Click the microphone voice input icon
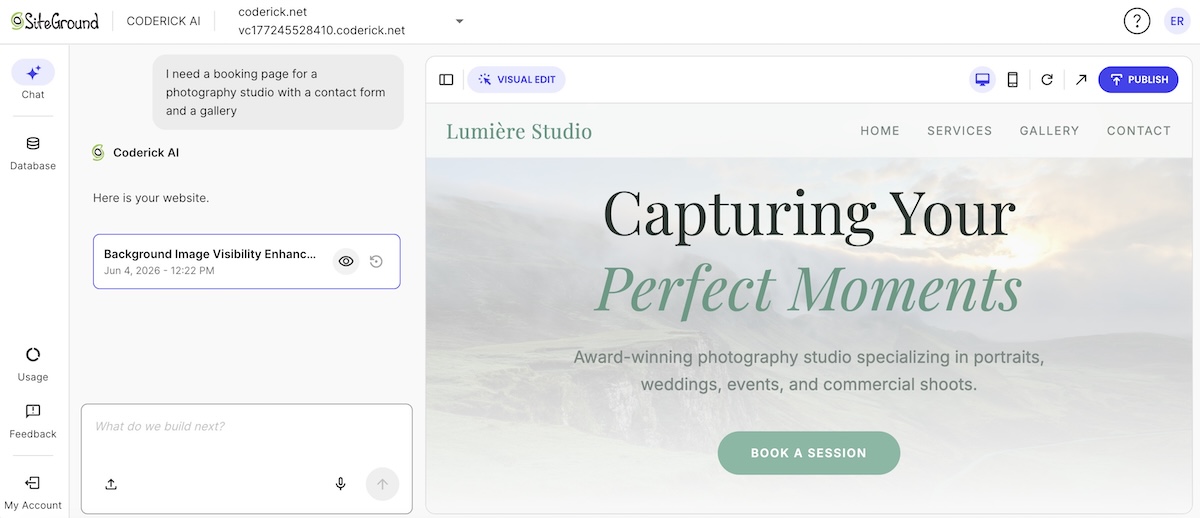This screenshot has width=1200, height=518. (341, 484)
